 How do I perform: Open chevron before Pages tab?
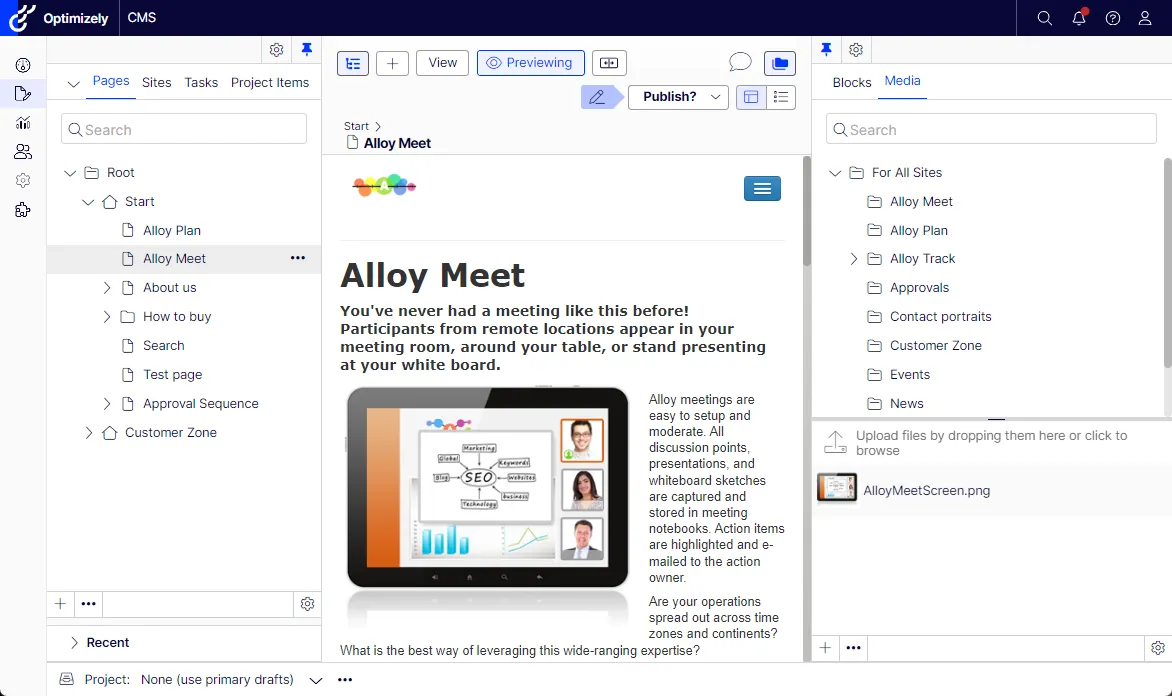(73, 84)
